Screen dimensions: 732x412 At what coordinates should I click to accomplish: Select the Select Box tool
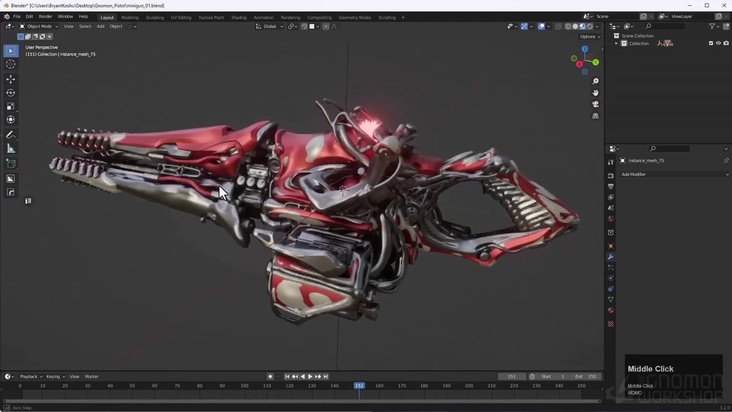pos(11,50)
